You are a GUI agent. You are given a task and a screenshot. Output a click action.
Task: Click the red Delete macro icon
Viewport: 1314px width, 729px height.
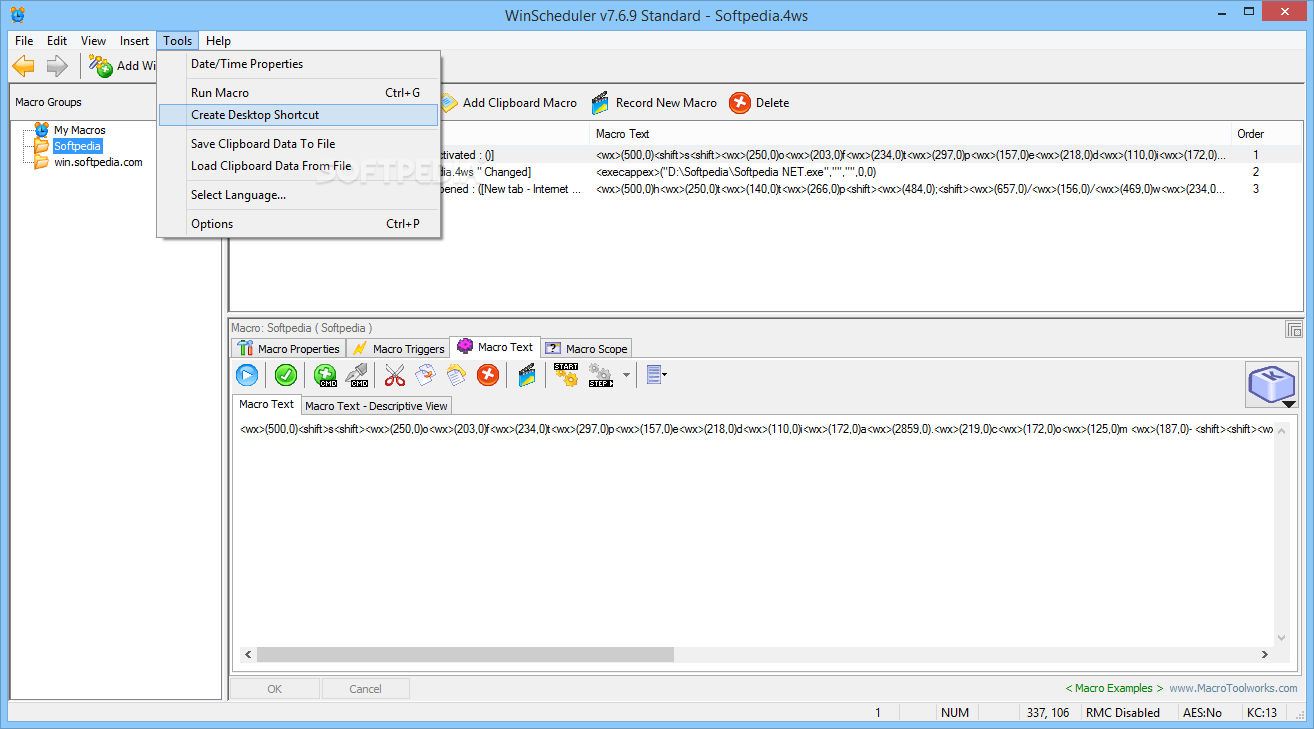(740, 102)
